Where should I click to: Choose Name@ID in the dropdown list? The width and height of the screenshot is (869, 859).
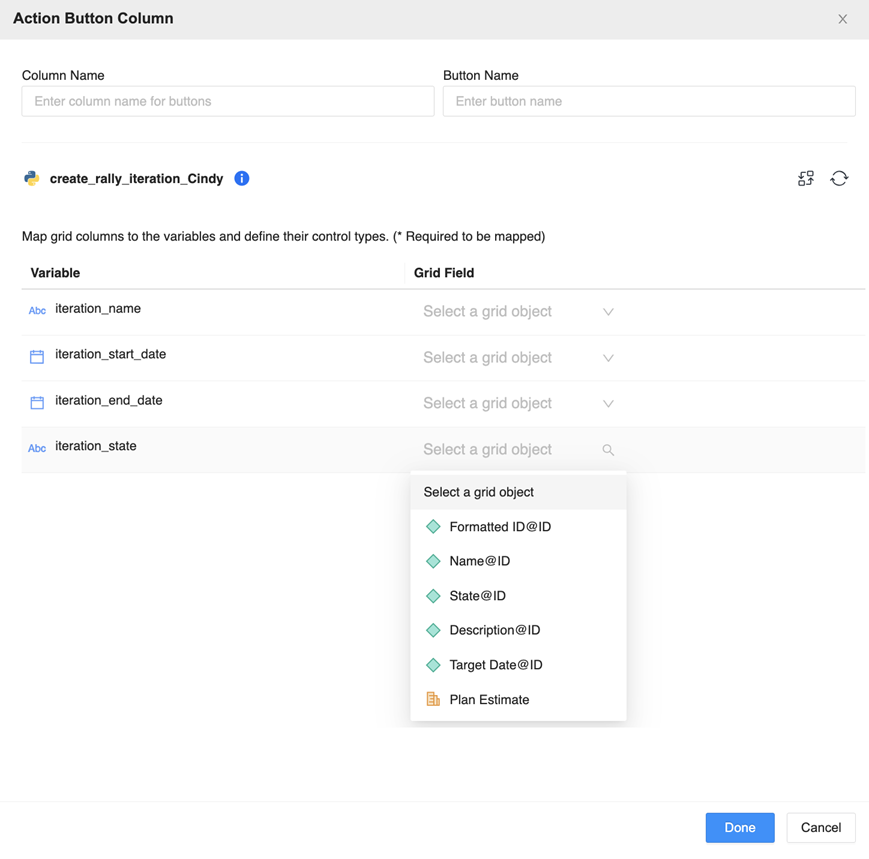[x=480, y=561]
